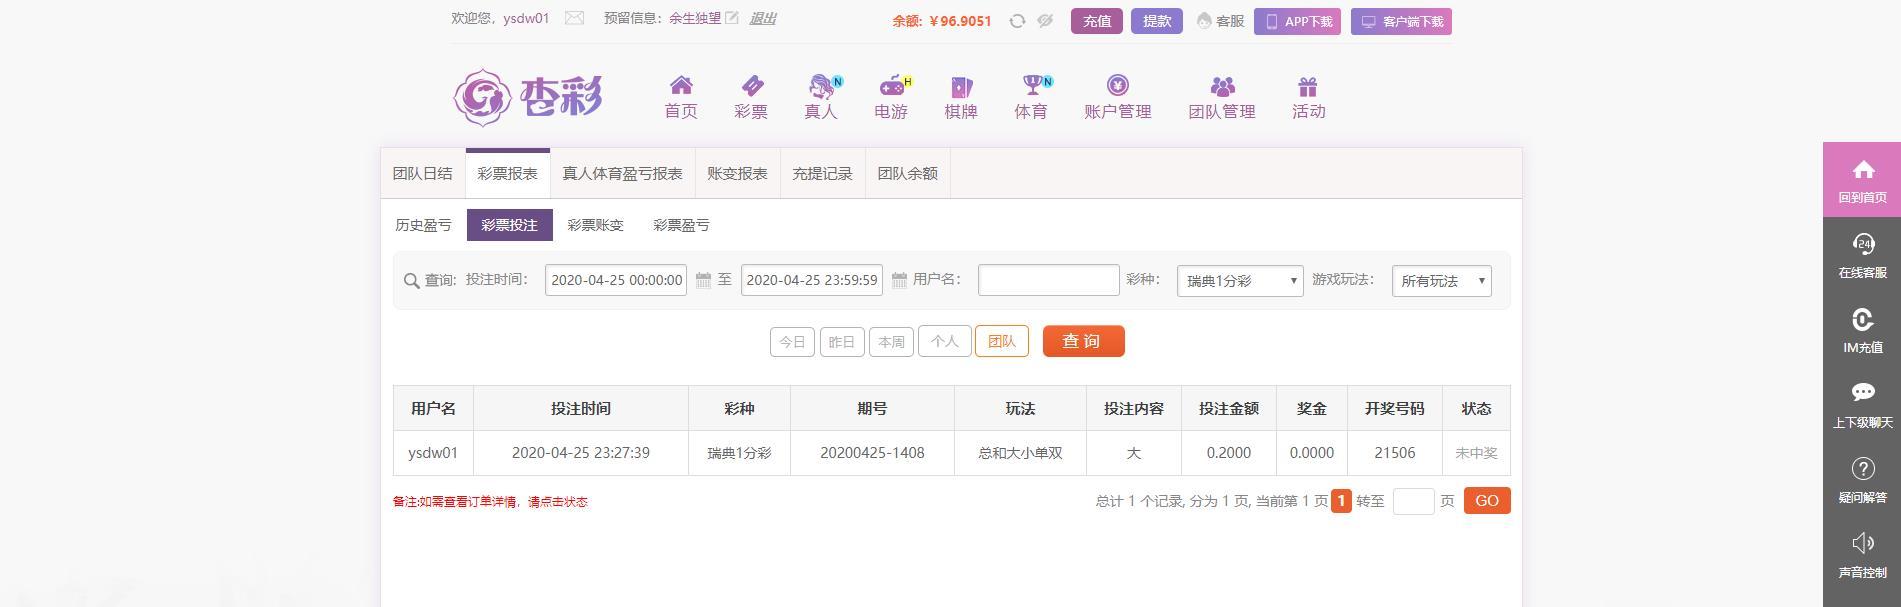
Task: Open the 电游 games navigation
Action: click(891, 98)
